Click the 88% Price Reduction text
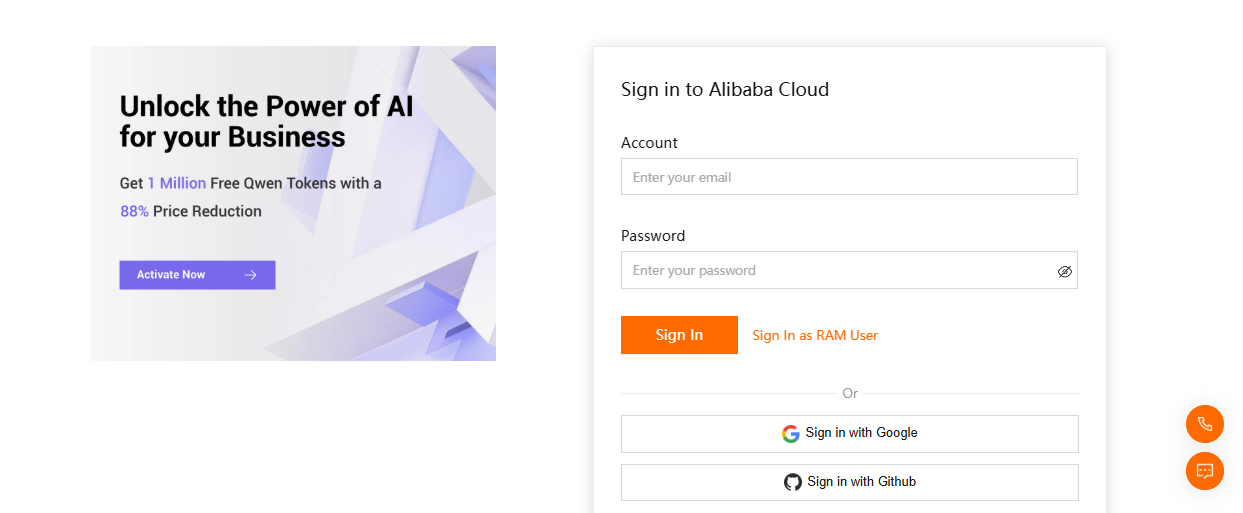Viewport: 1243px width, 513px height. point(191,211)
